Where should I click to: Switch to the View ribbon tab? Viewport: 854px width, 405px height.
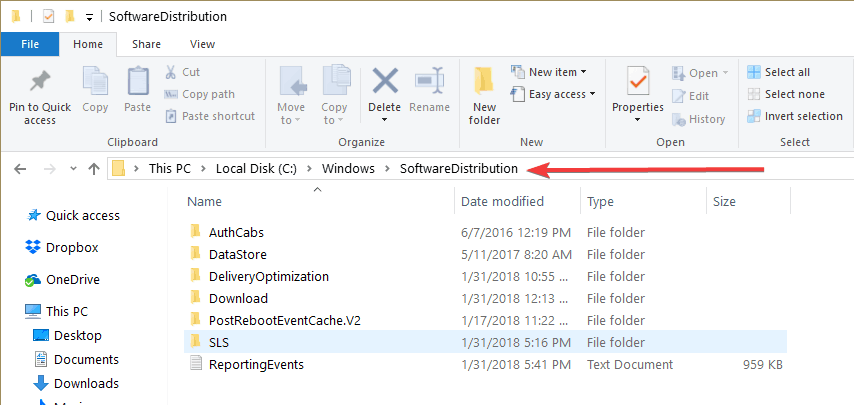point(202,44)
